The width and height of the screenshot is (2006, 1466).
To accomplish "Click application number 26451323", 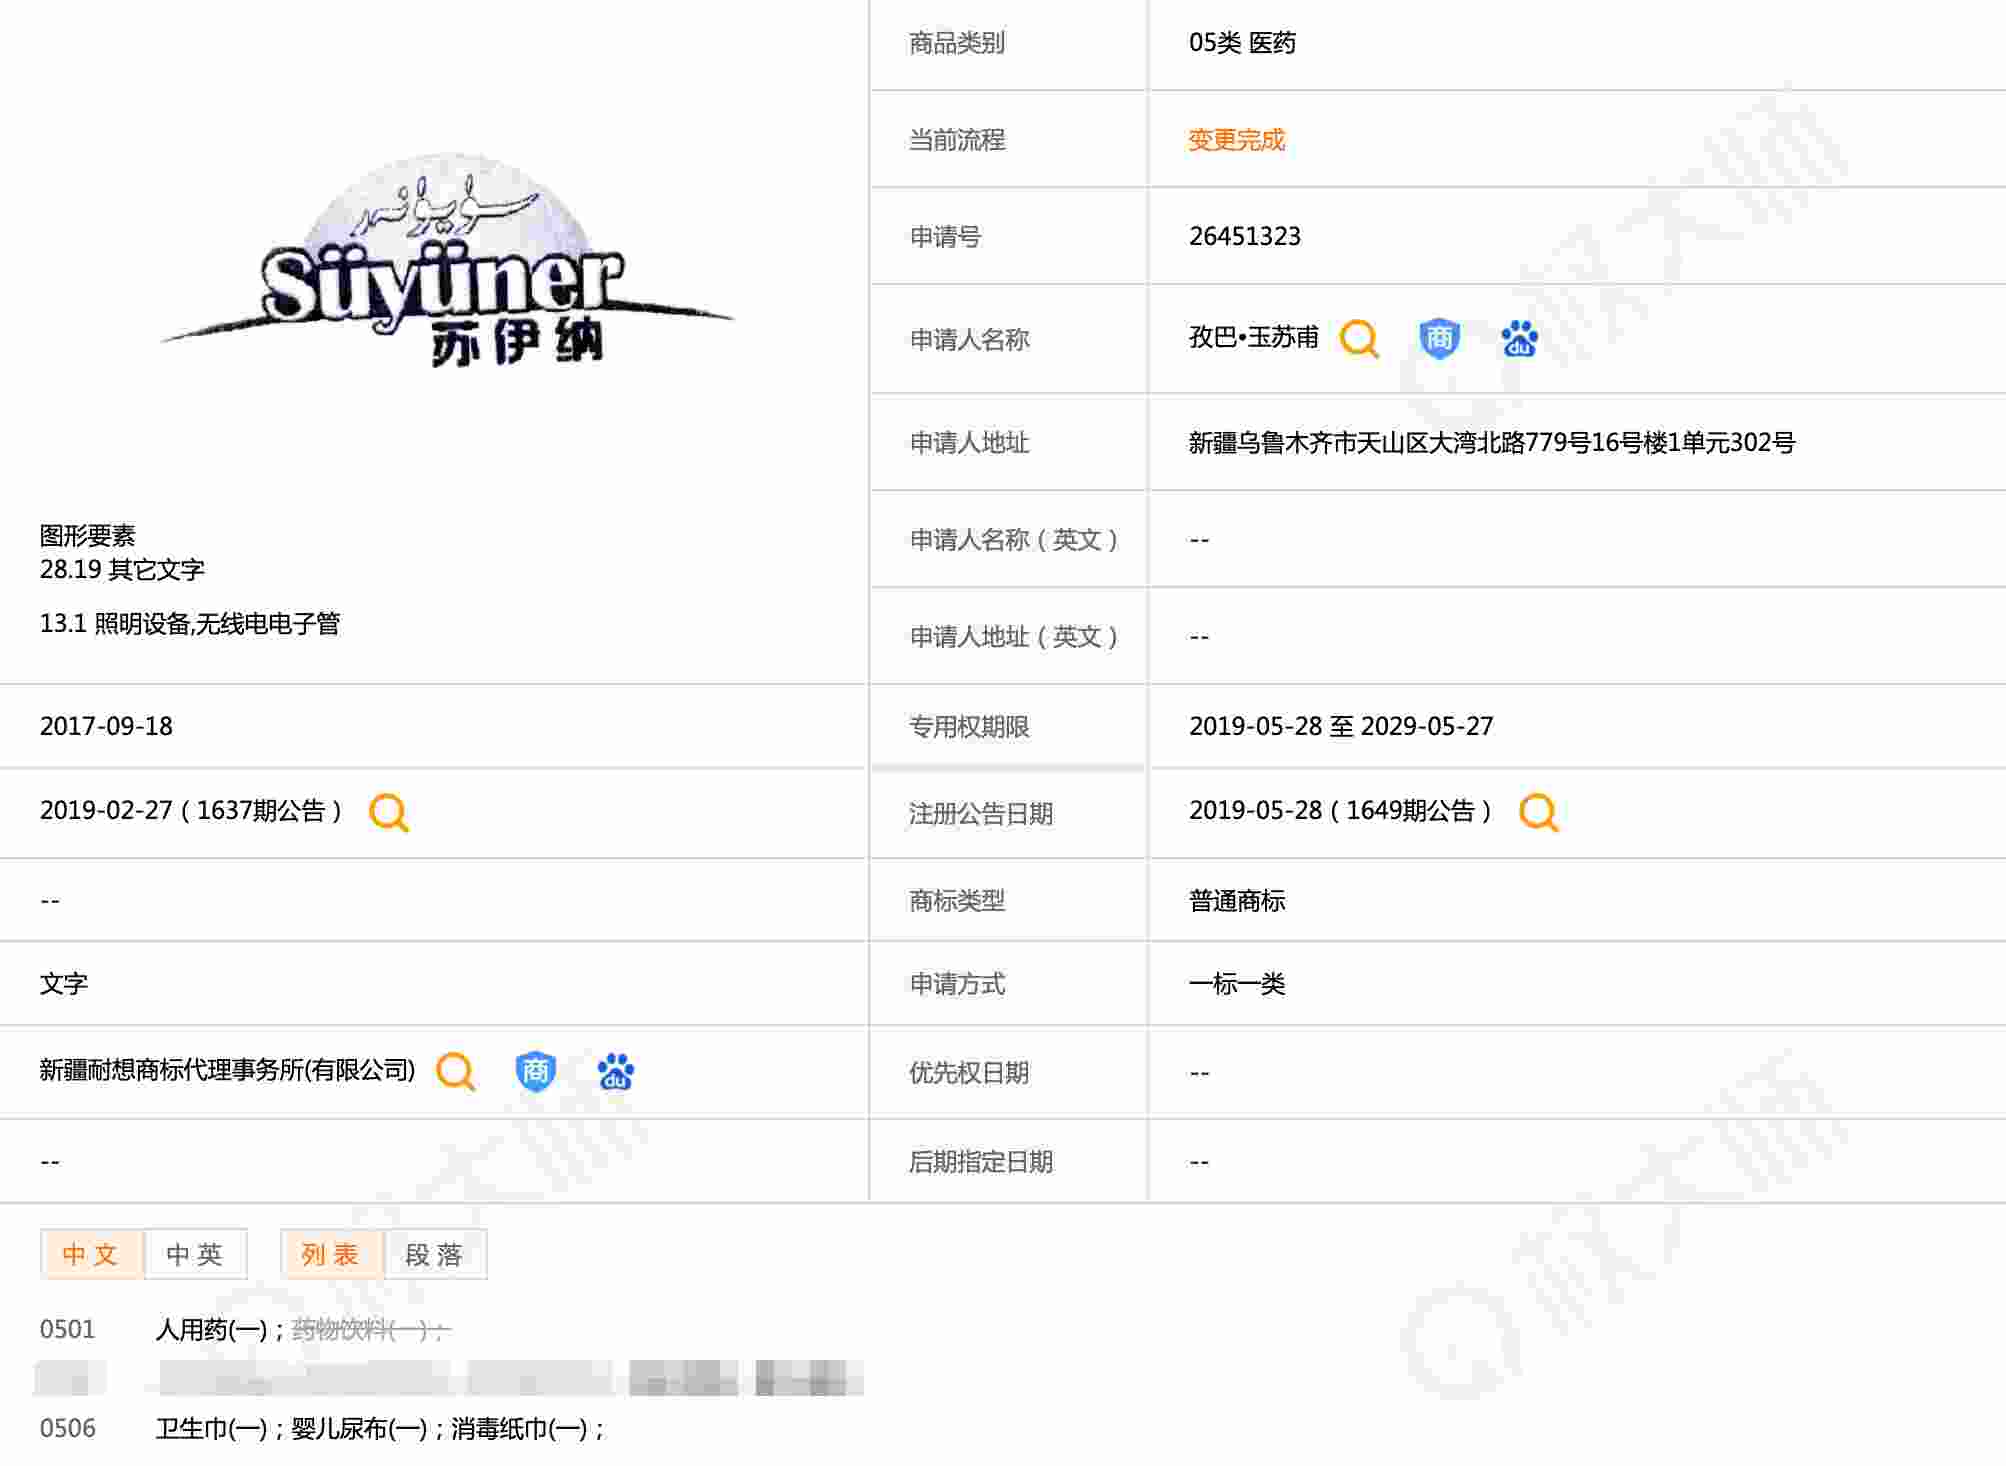I will (x=1244, y=237).
